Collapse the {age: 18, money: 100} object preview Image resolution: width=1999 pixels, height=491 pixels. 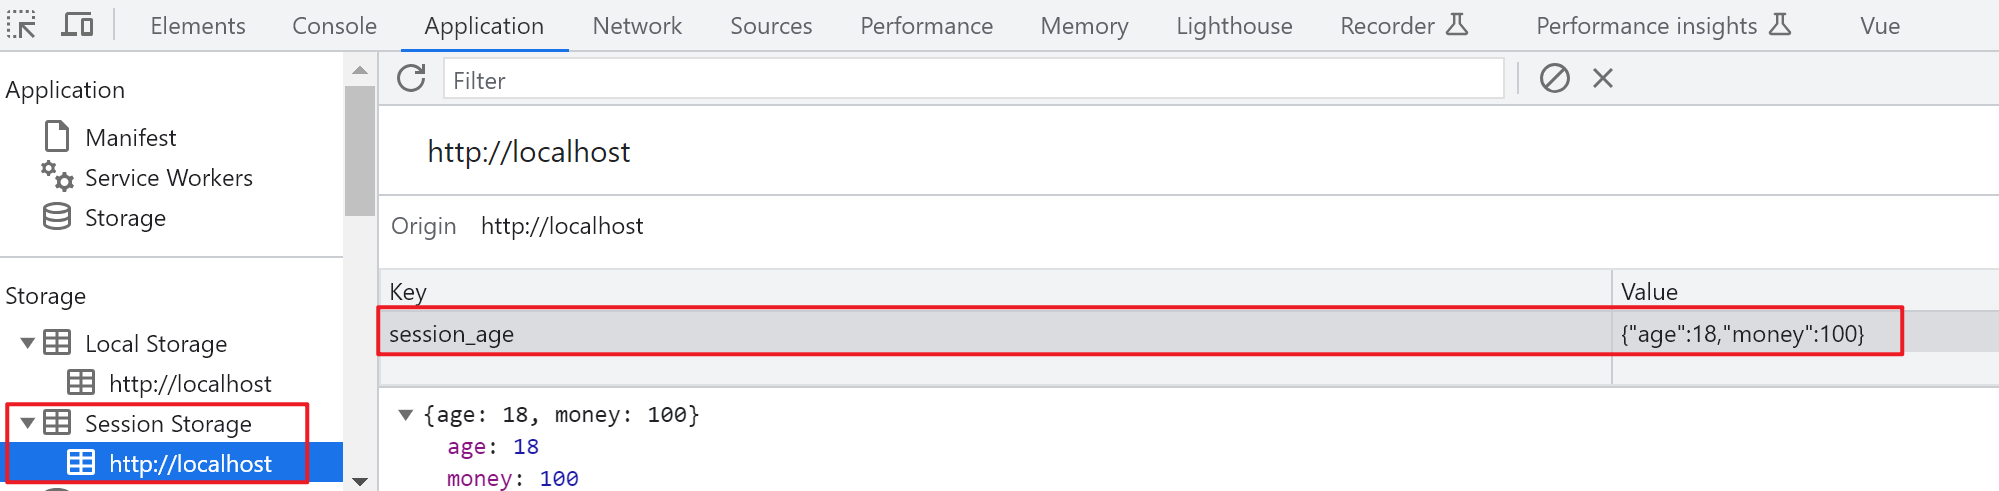(405, 414)
